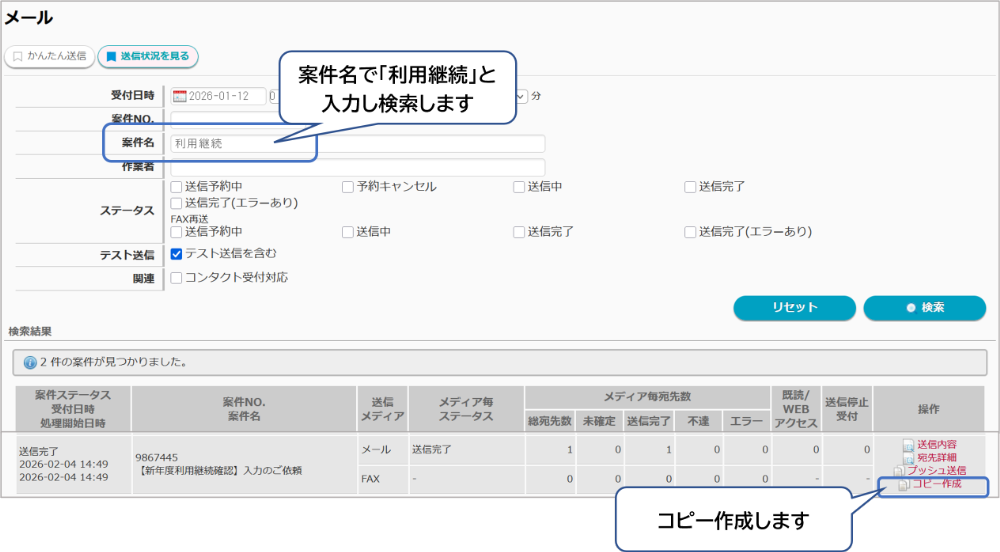Switch to the かんたん送信 tab
1000x552 pixels.
[50, 57]
